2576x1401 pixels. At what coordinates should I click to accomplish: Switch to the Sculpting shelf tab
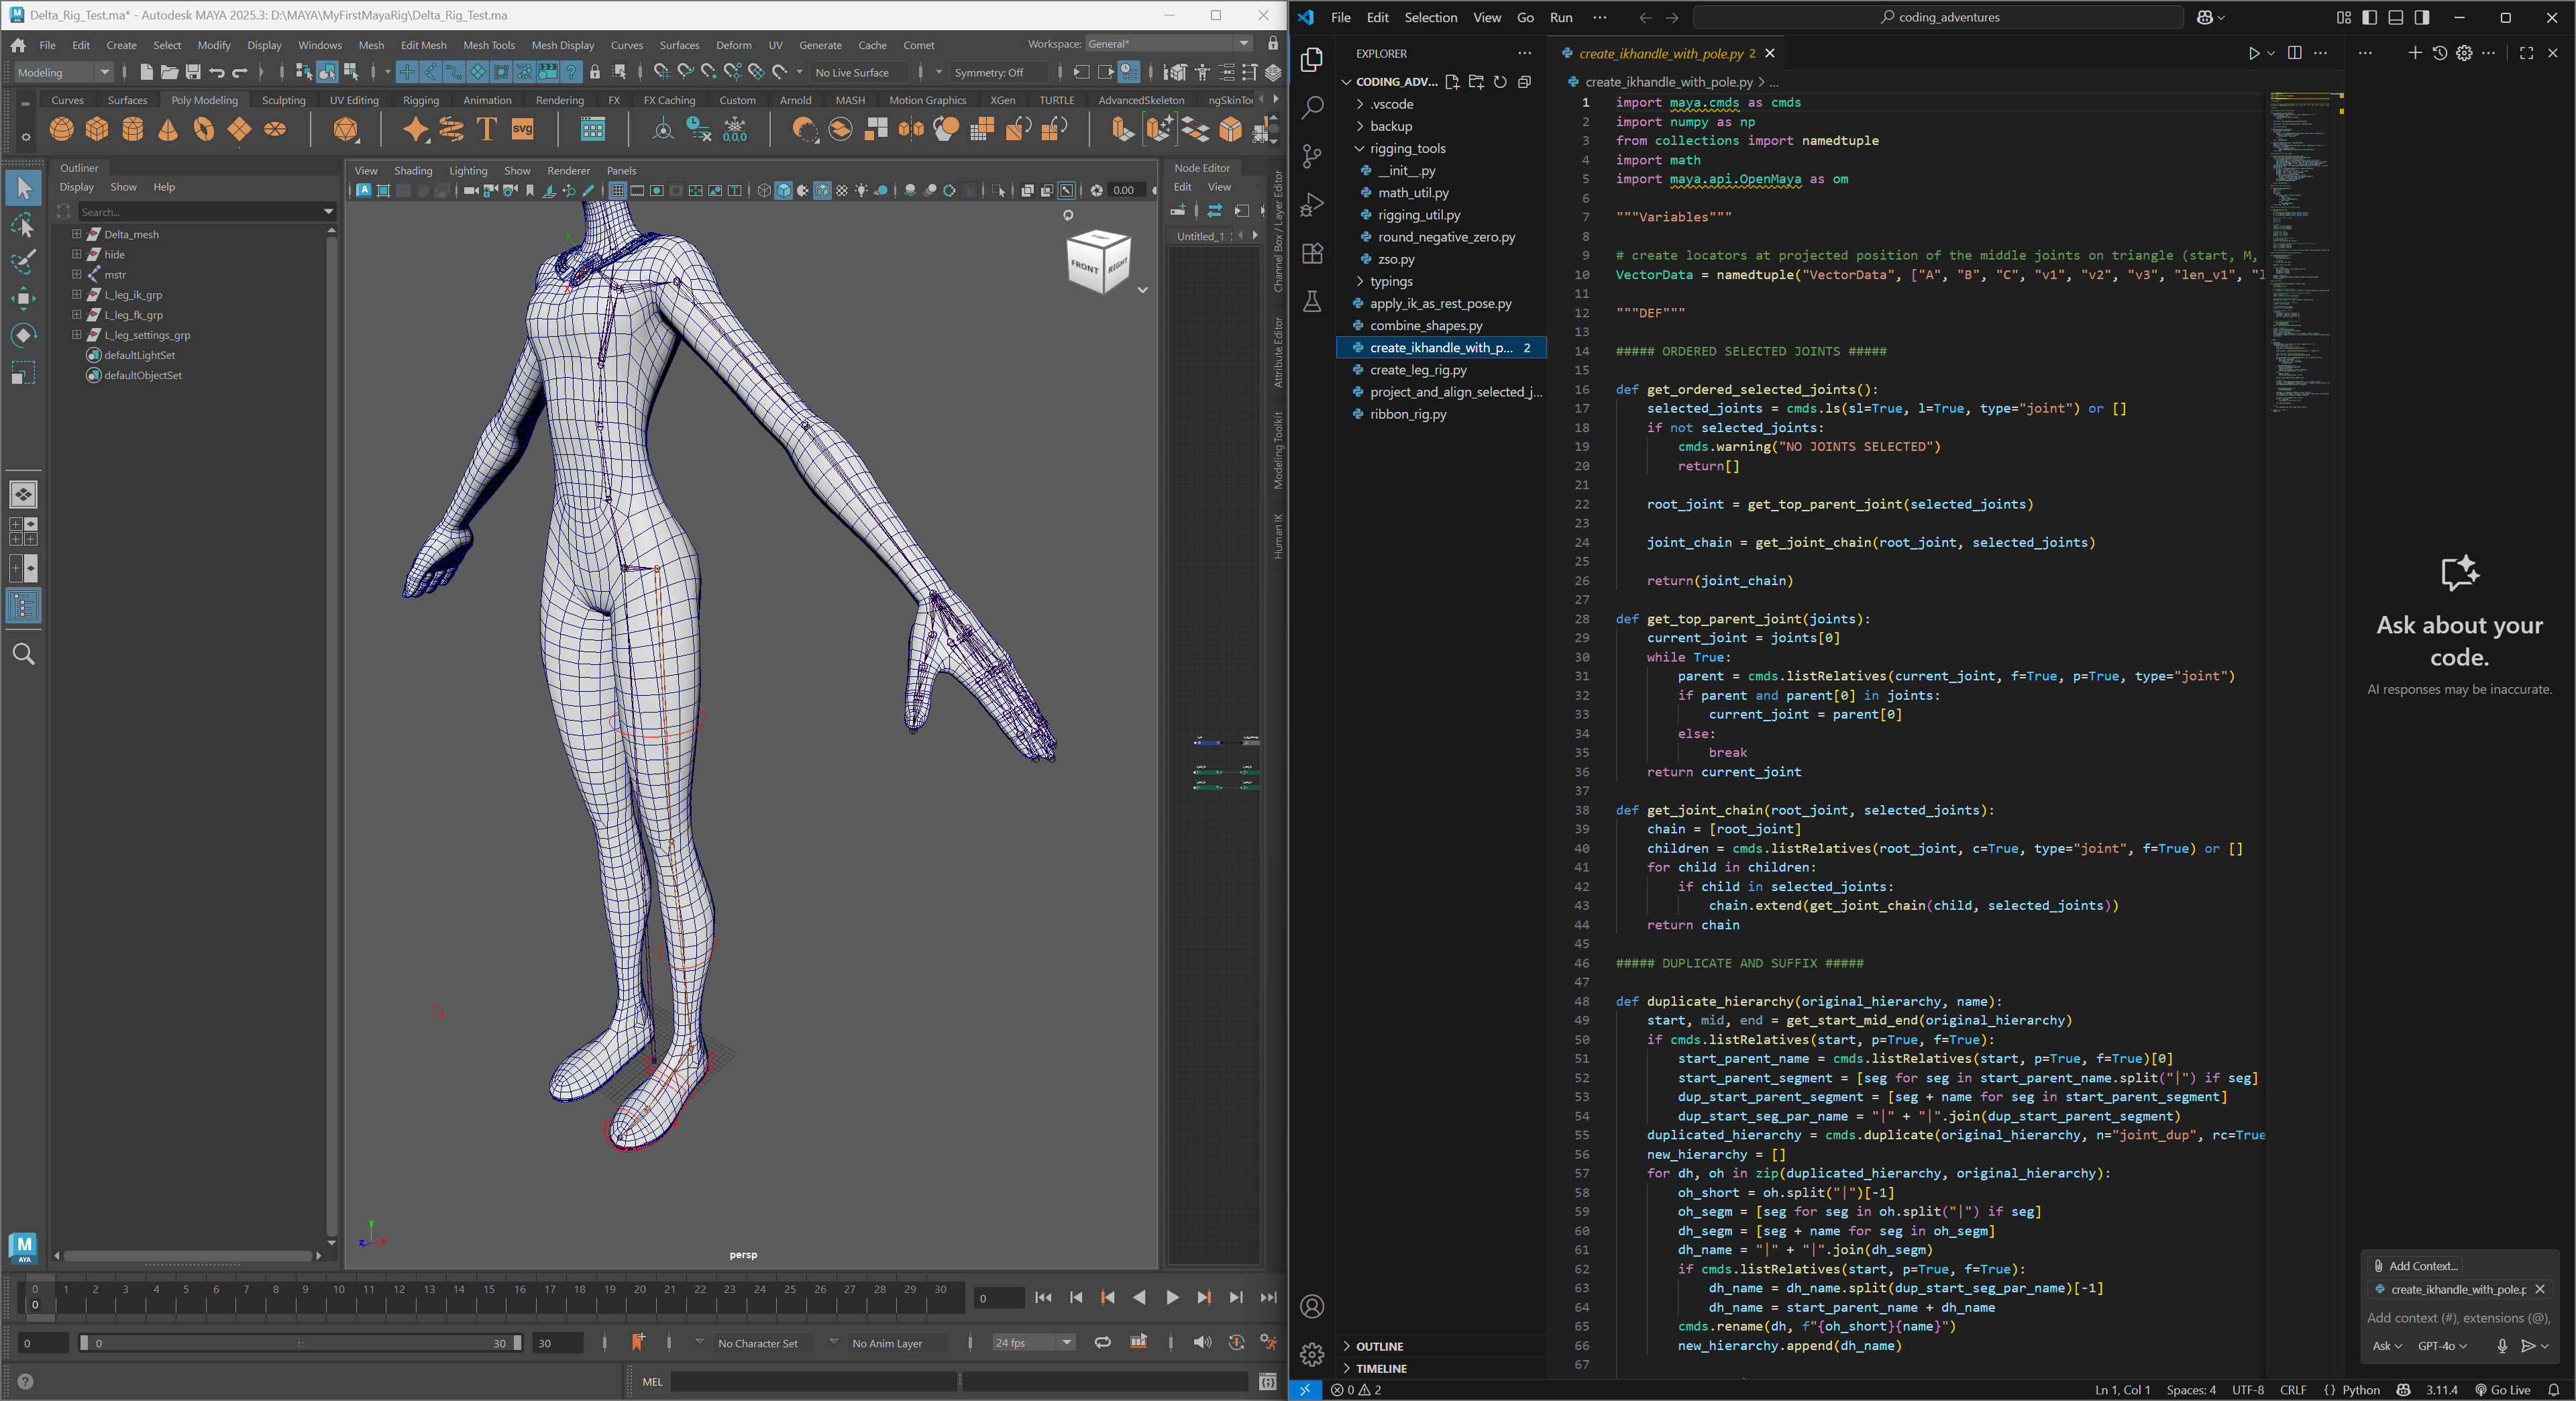point(284,100)
